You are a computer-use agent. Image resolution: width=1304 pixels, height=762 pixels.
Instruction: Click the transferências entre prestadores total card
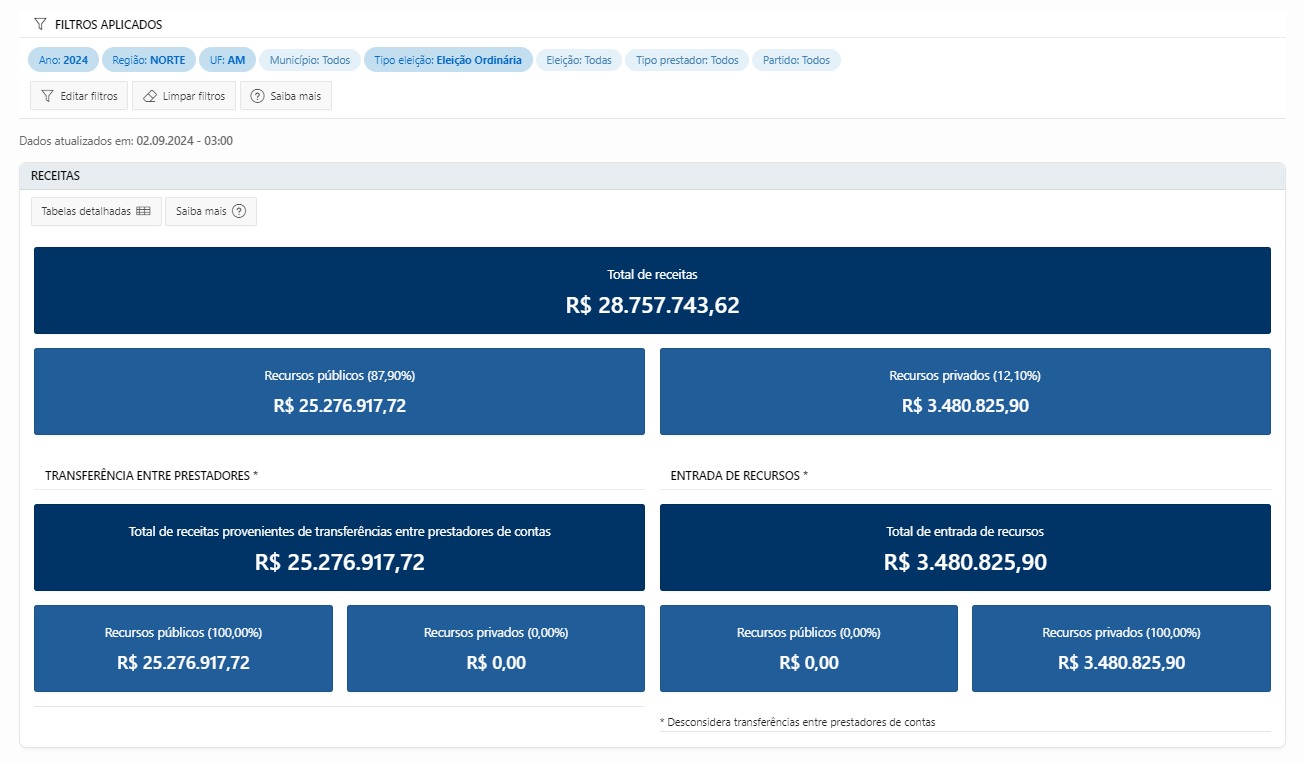coord(339,547)
